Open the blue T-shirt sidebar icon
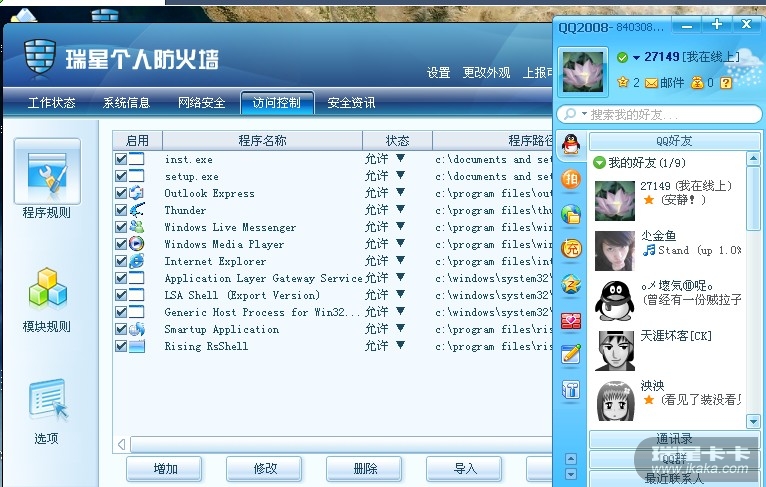This screenshot has height=487, width=766. tap(571, 390)
